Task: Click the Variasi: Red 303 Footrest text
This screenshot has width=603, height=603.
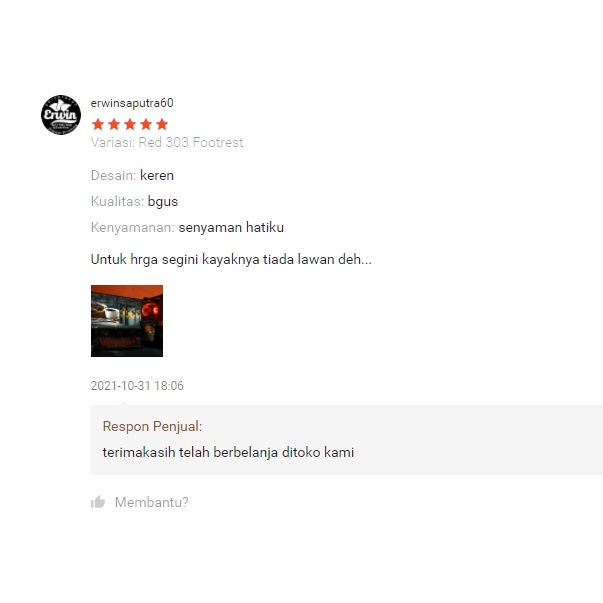Action: (x=167, y=142)
